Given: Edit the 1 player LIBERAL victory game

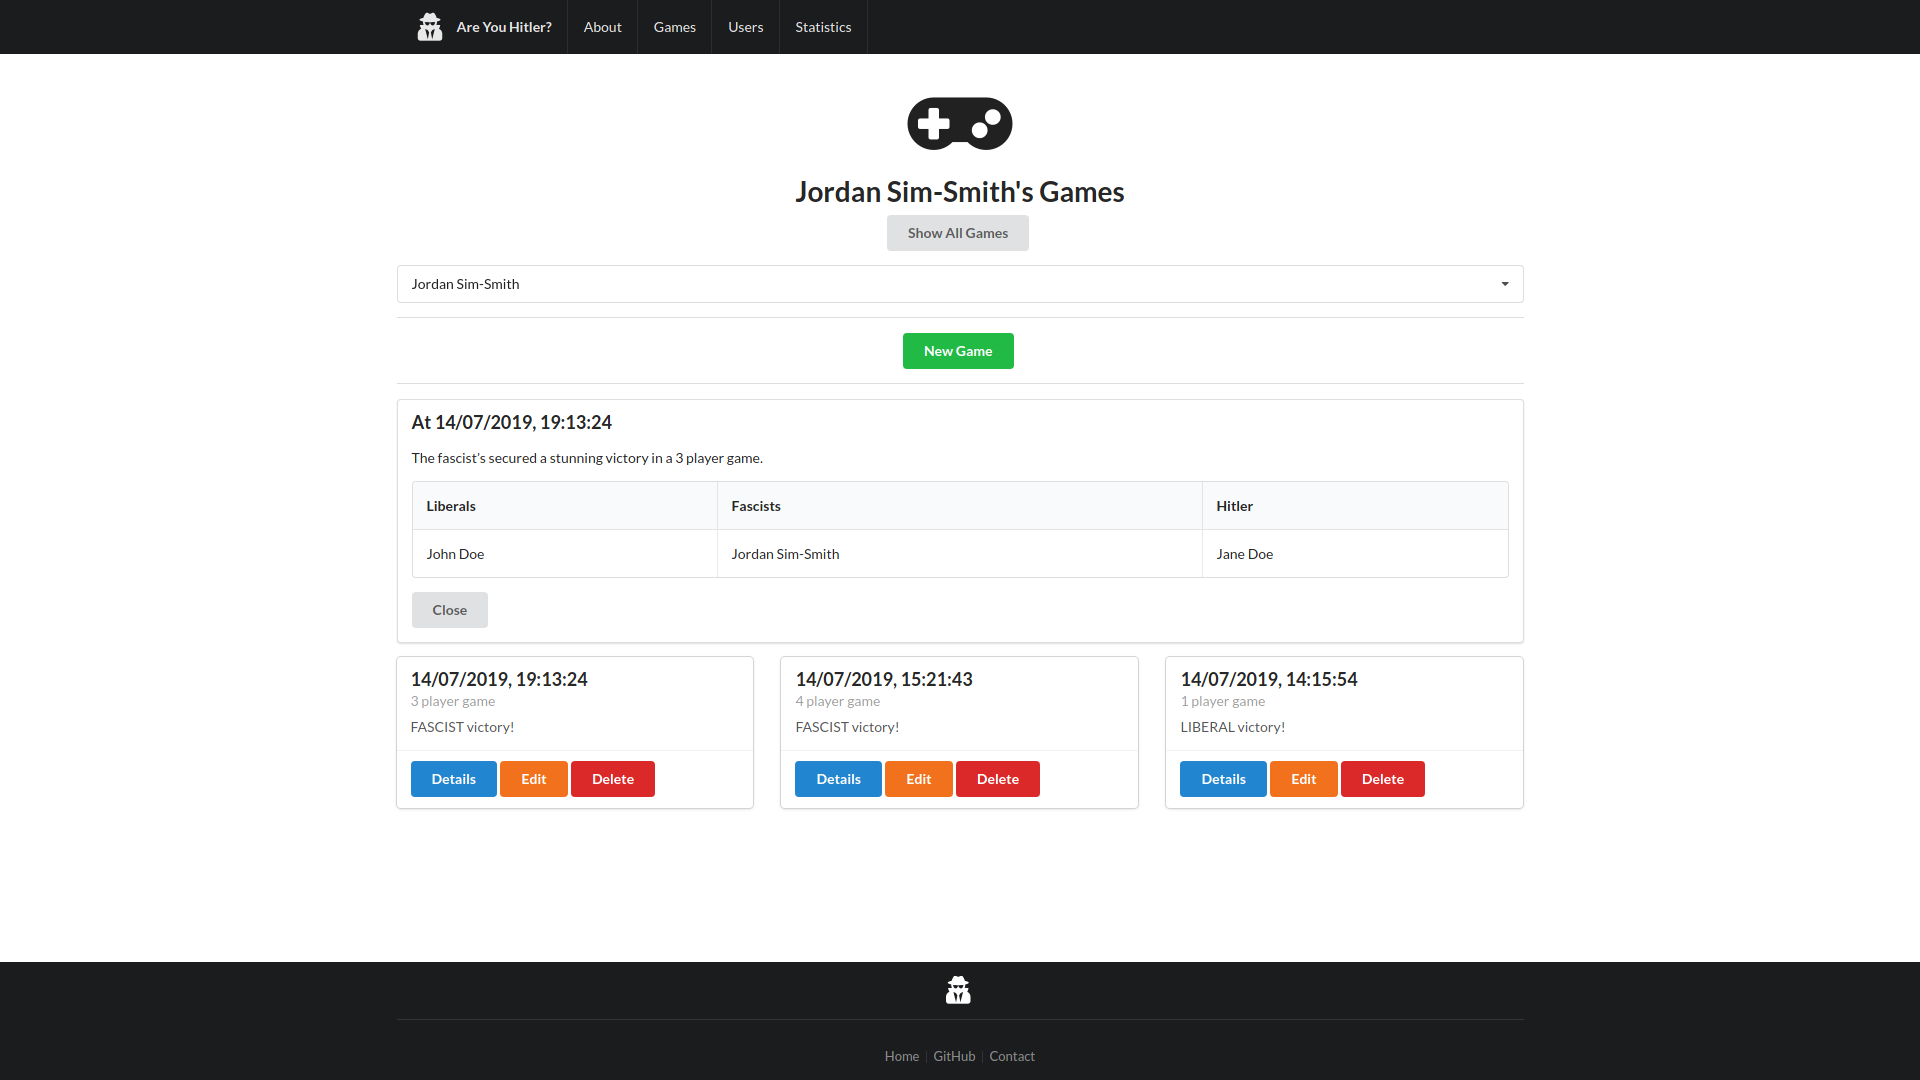Looking at the screenshot, I should pos(1303,779).
